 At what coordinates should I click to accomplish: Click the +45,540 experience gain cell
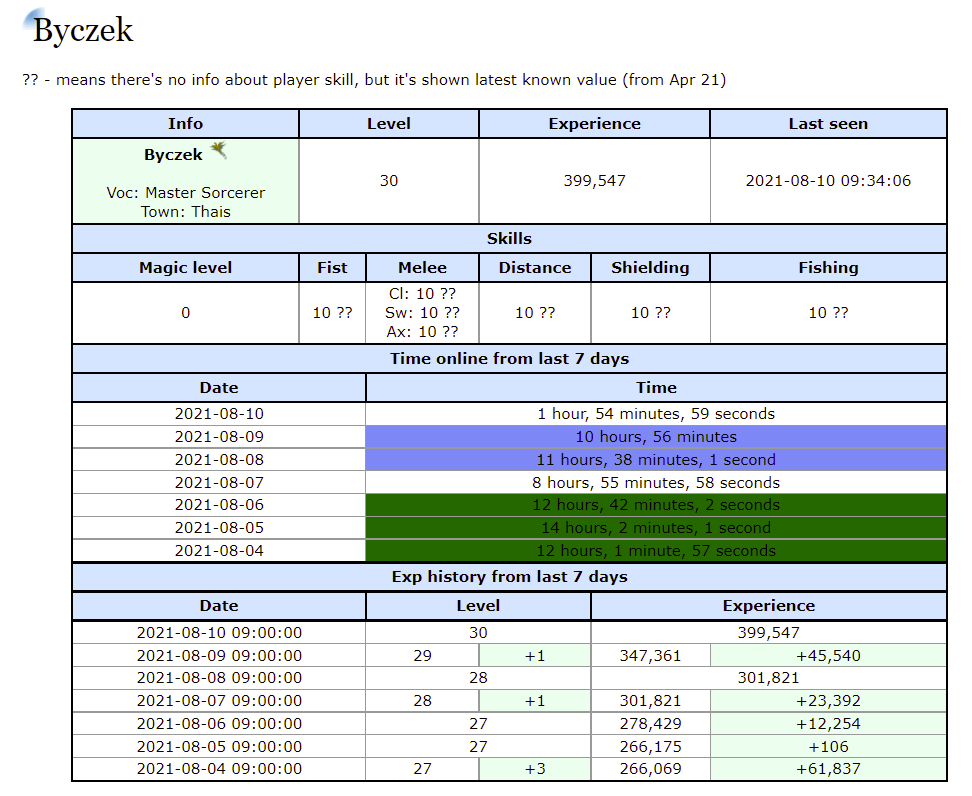tap(828, 656)
